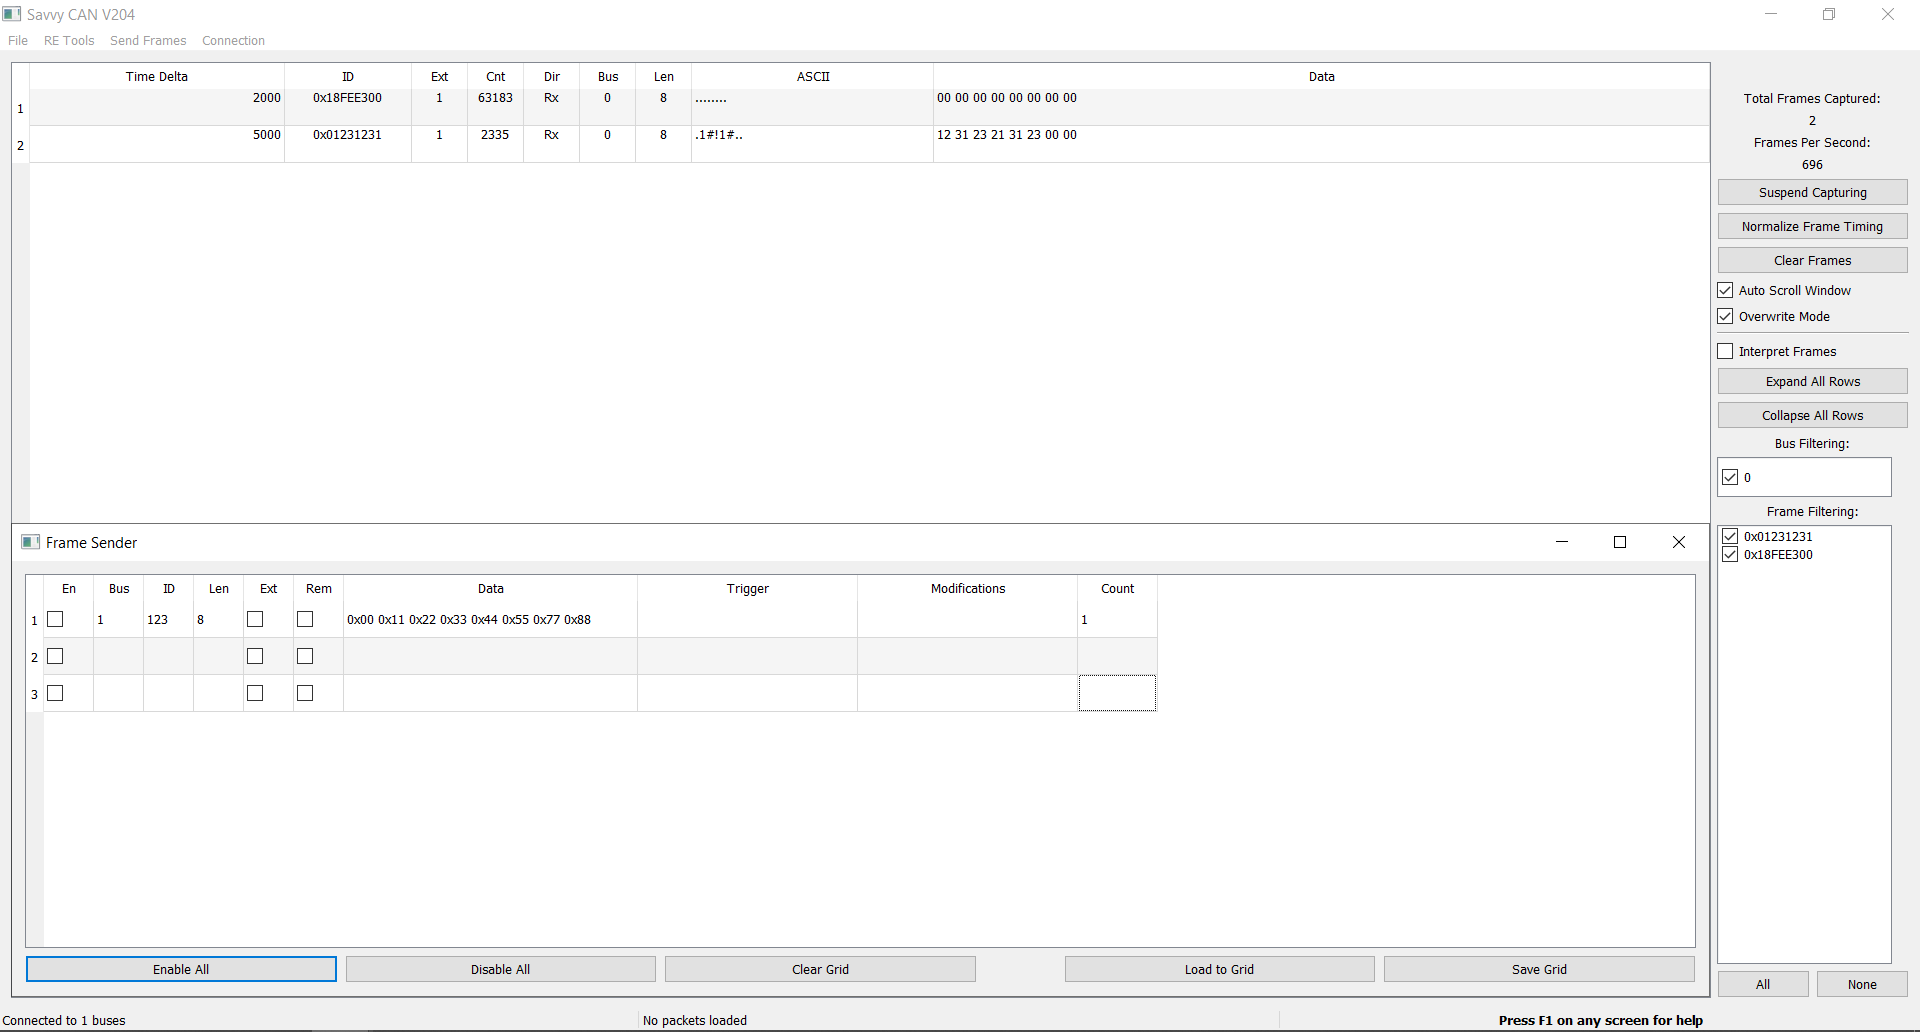Screen dimensions: 1920x1032
Task: Click the ASCII column header
Action: (813, 77)
